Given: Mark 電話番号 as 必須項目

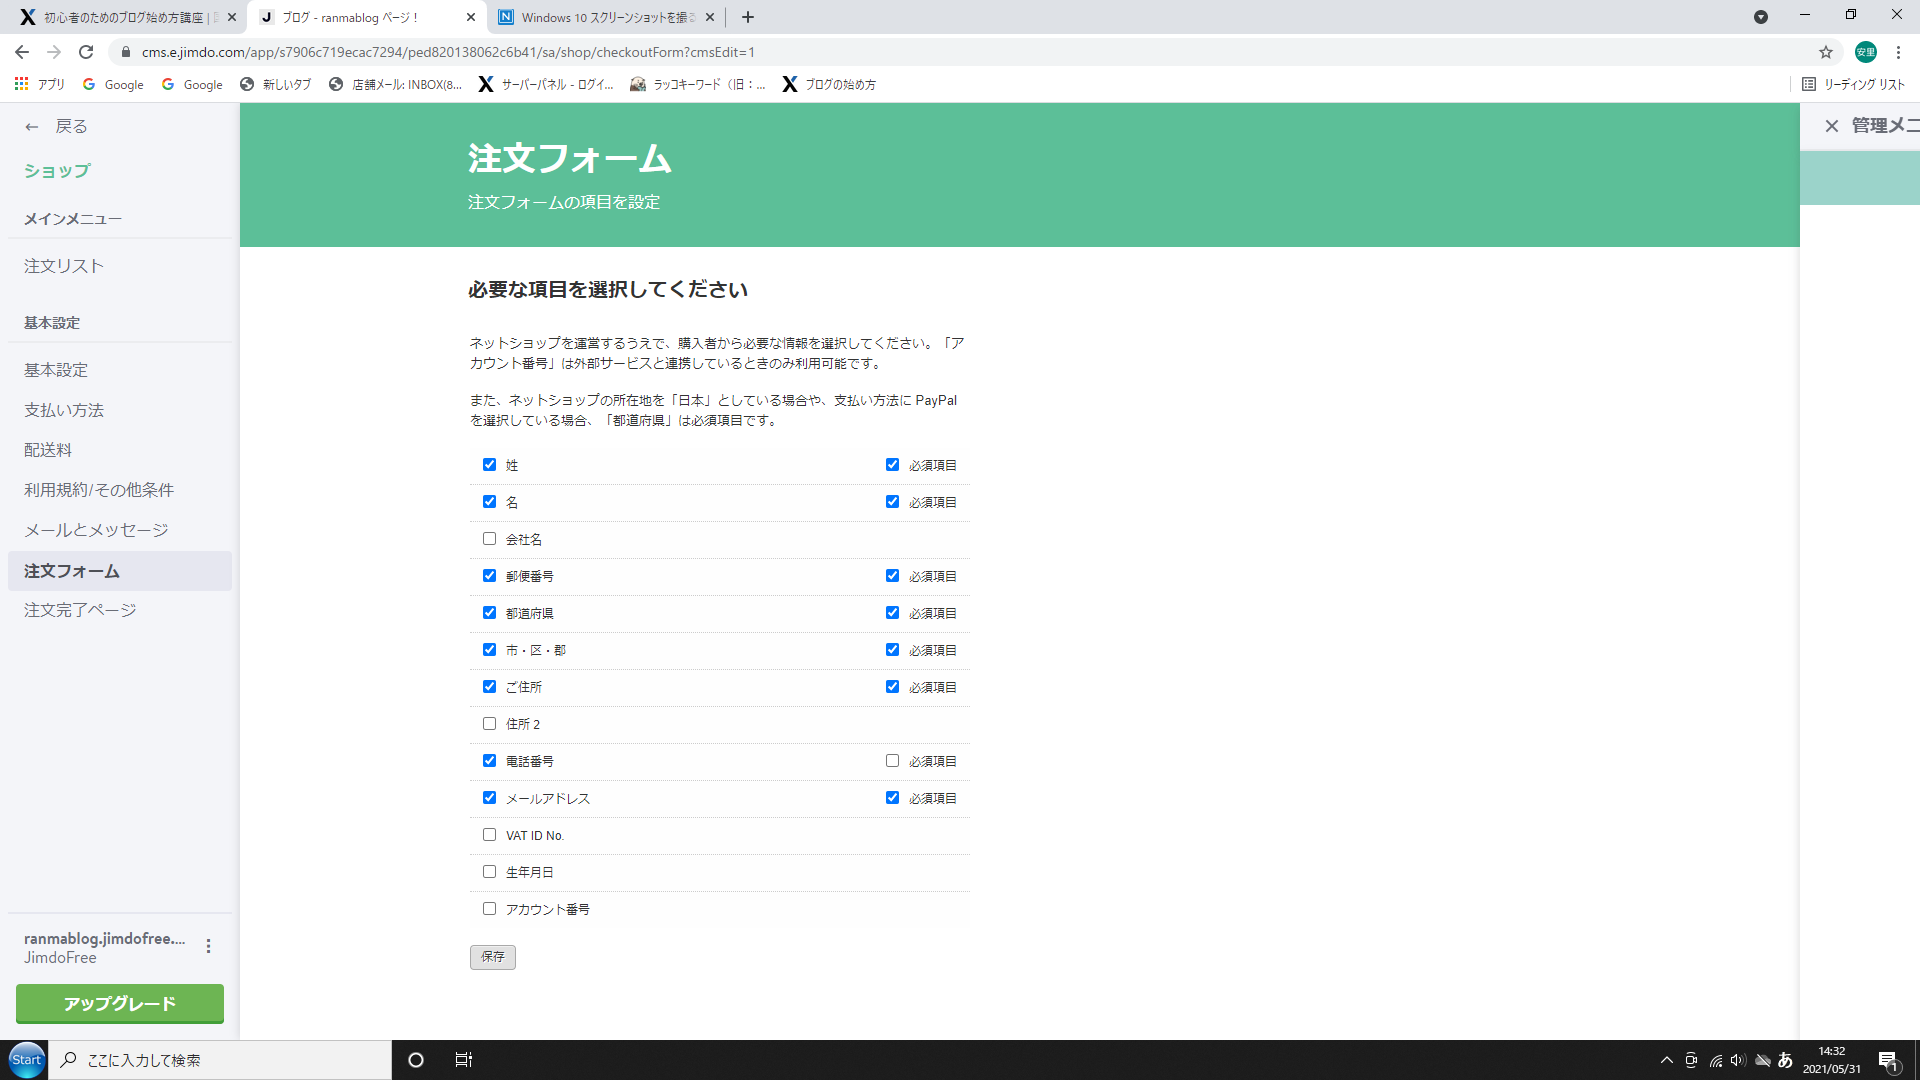Looking at the screenshot, I should coord(892,761).
